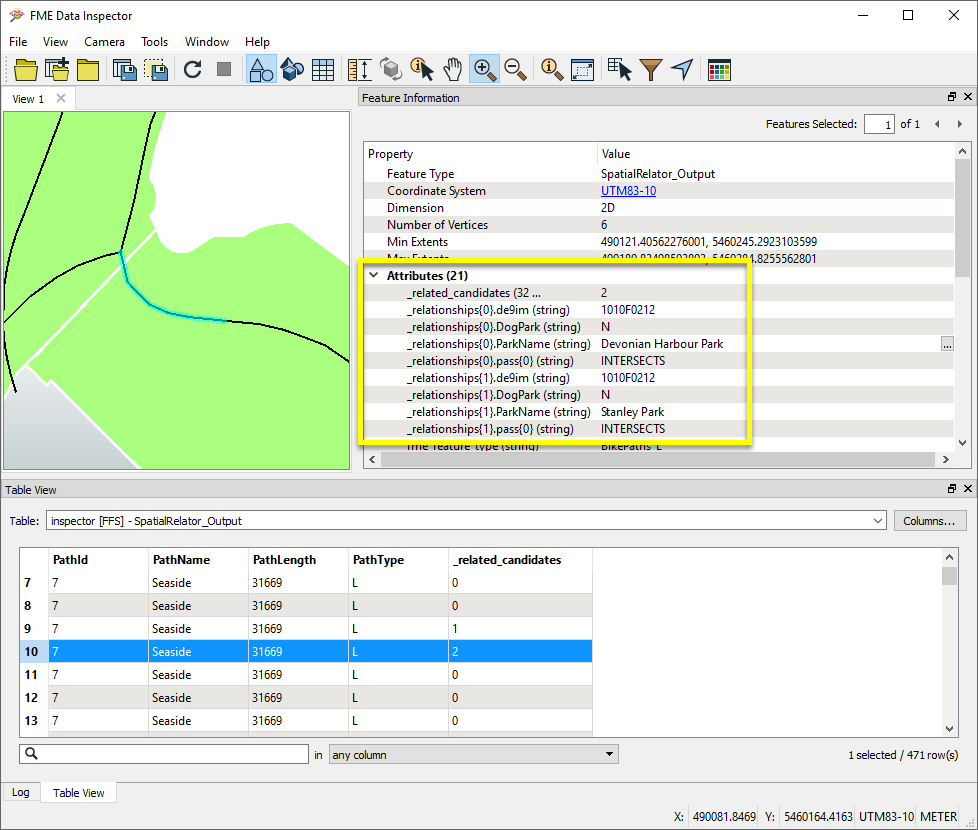Click the Filter Features funnel icon
978x830 pixels.
point(651,70)
